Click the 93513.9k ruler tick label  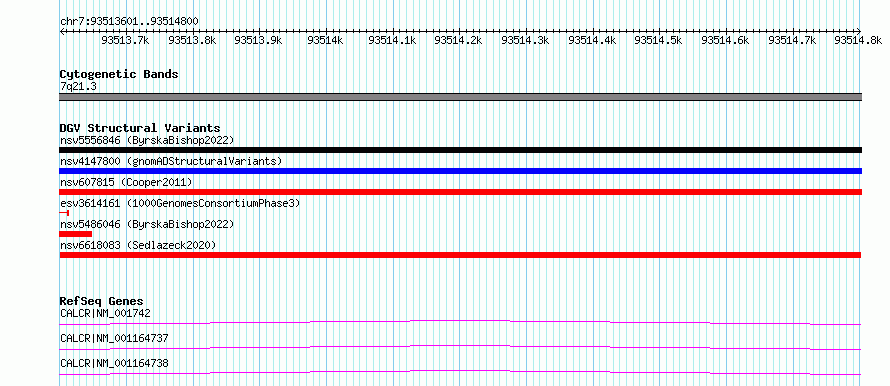pyautogui.click(x=258, y=40)
